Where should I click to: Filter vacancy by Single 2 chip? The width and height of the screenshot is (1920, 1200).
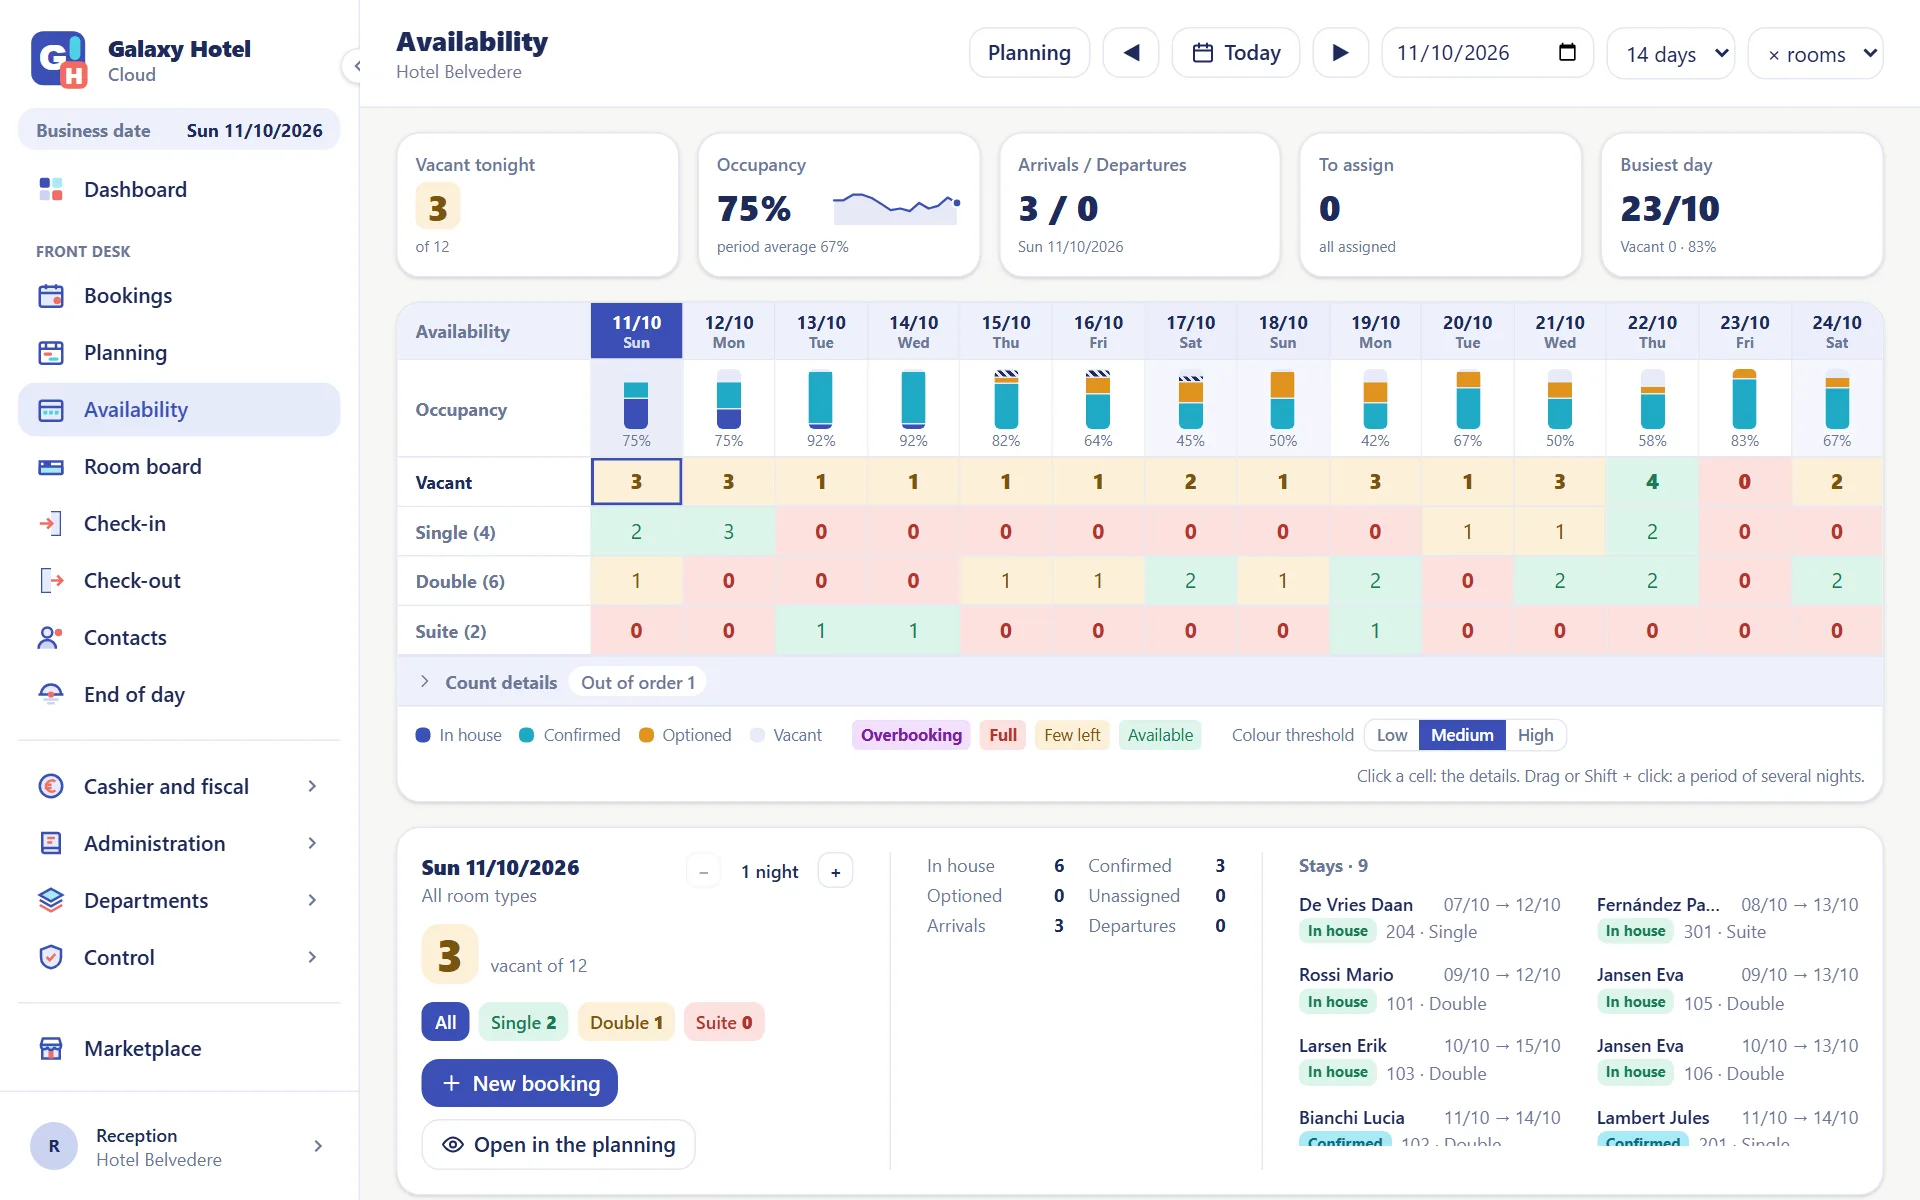pos(523,1022)
